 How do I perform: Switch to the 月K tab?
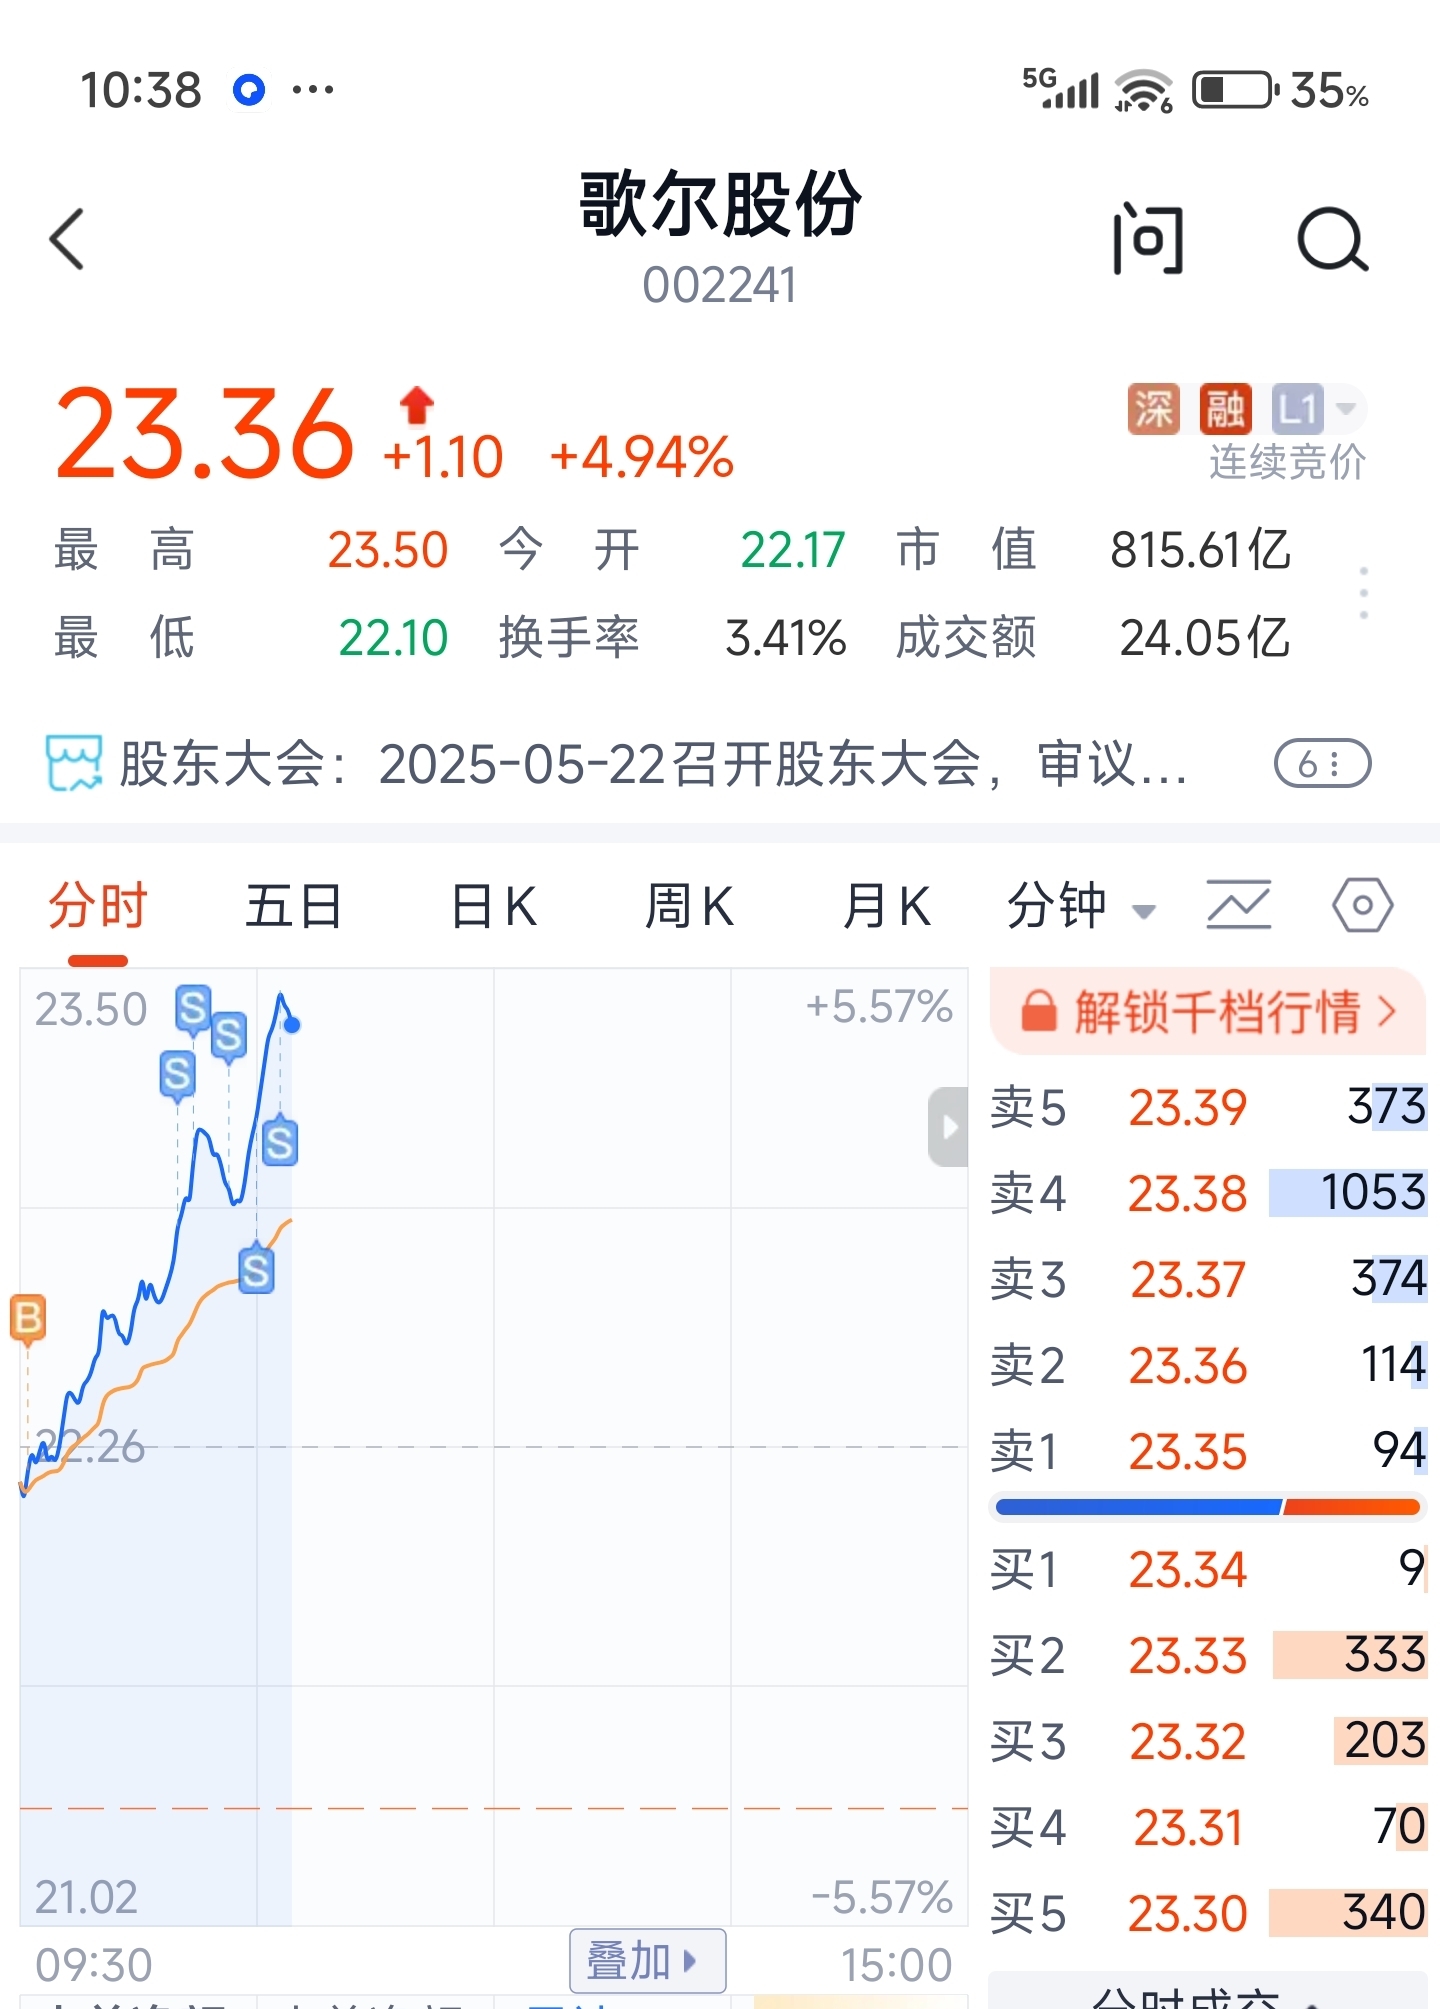(x=887, y=906)
